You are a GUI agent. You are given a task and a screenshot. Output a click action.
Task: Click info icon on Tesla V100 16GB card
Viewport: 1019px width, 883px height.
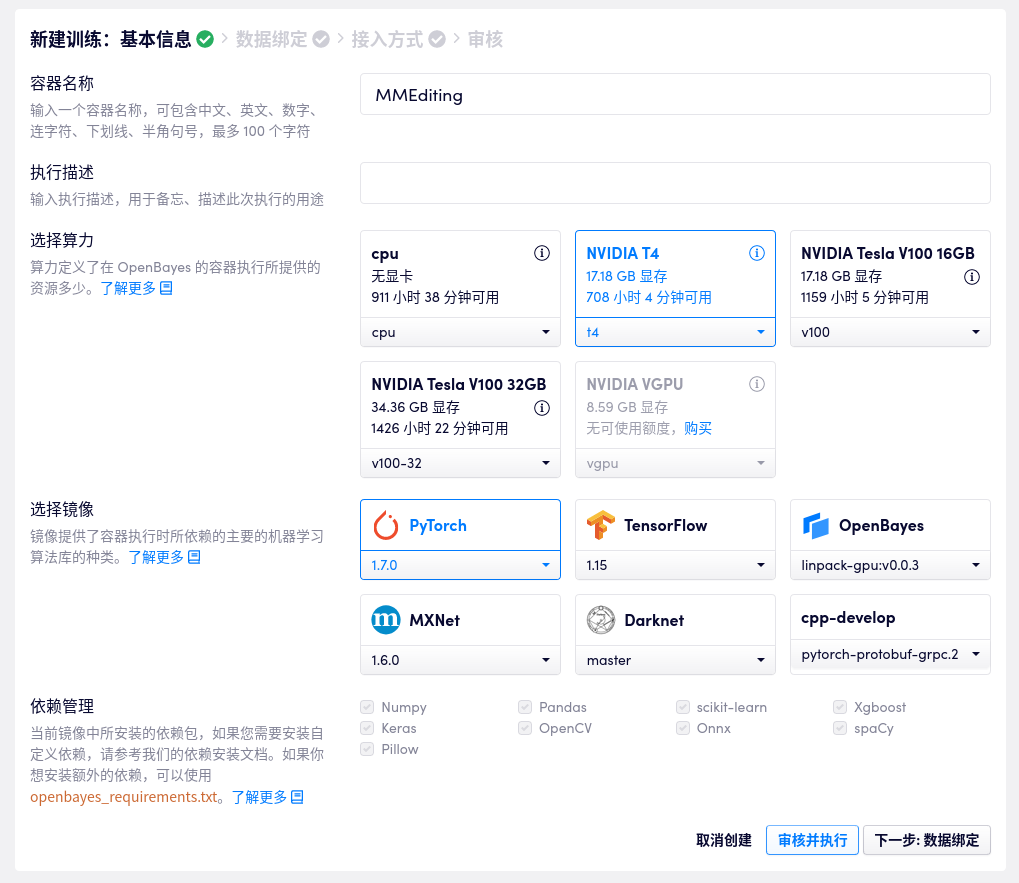tap(971, 276)
